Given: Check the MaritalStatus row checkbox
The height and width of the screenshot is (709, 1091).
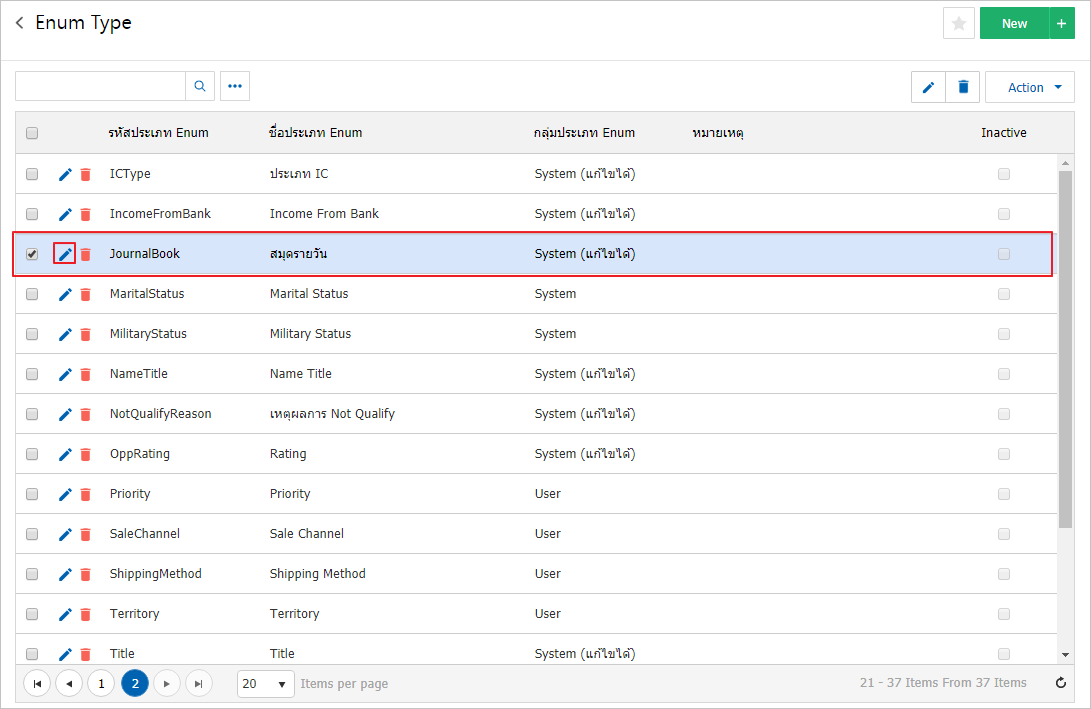Looking at the screenshot, I should [x=32, y=294].
